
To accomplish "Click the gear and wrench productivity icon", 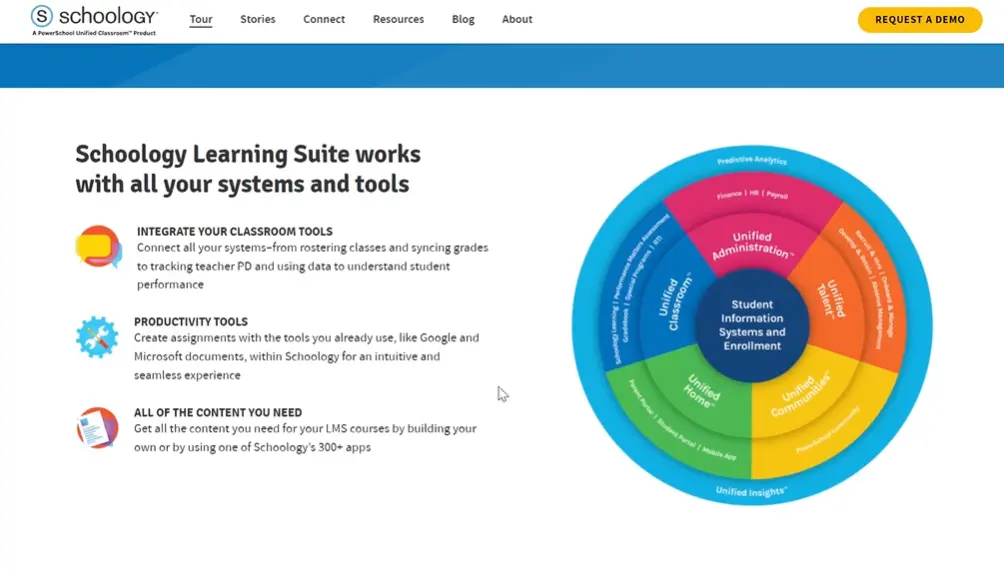I will (97, 337).
